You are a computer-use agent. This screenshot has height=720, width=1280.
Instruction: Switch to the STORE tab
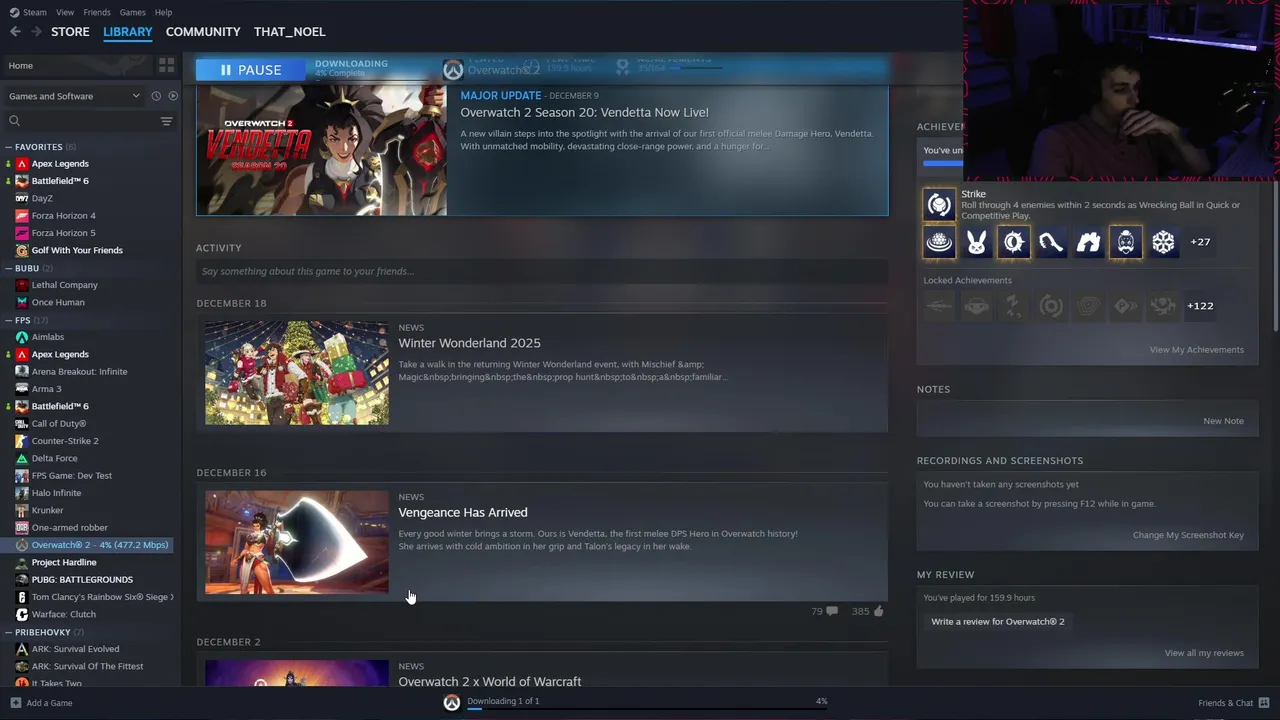coord(70,32)
